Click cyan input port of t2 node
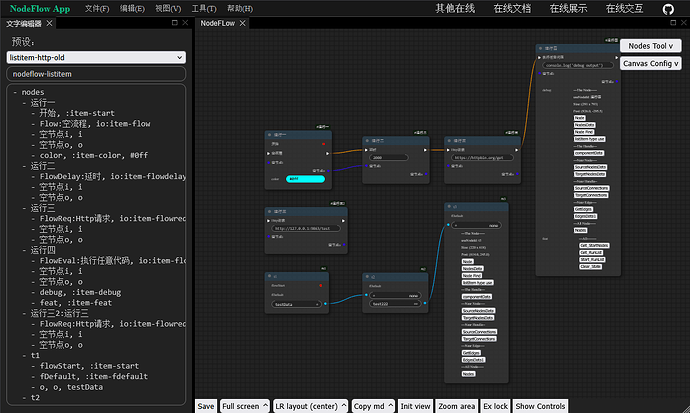 [366, 295]
